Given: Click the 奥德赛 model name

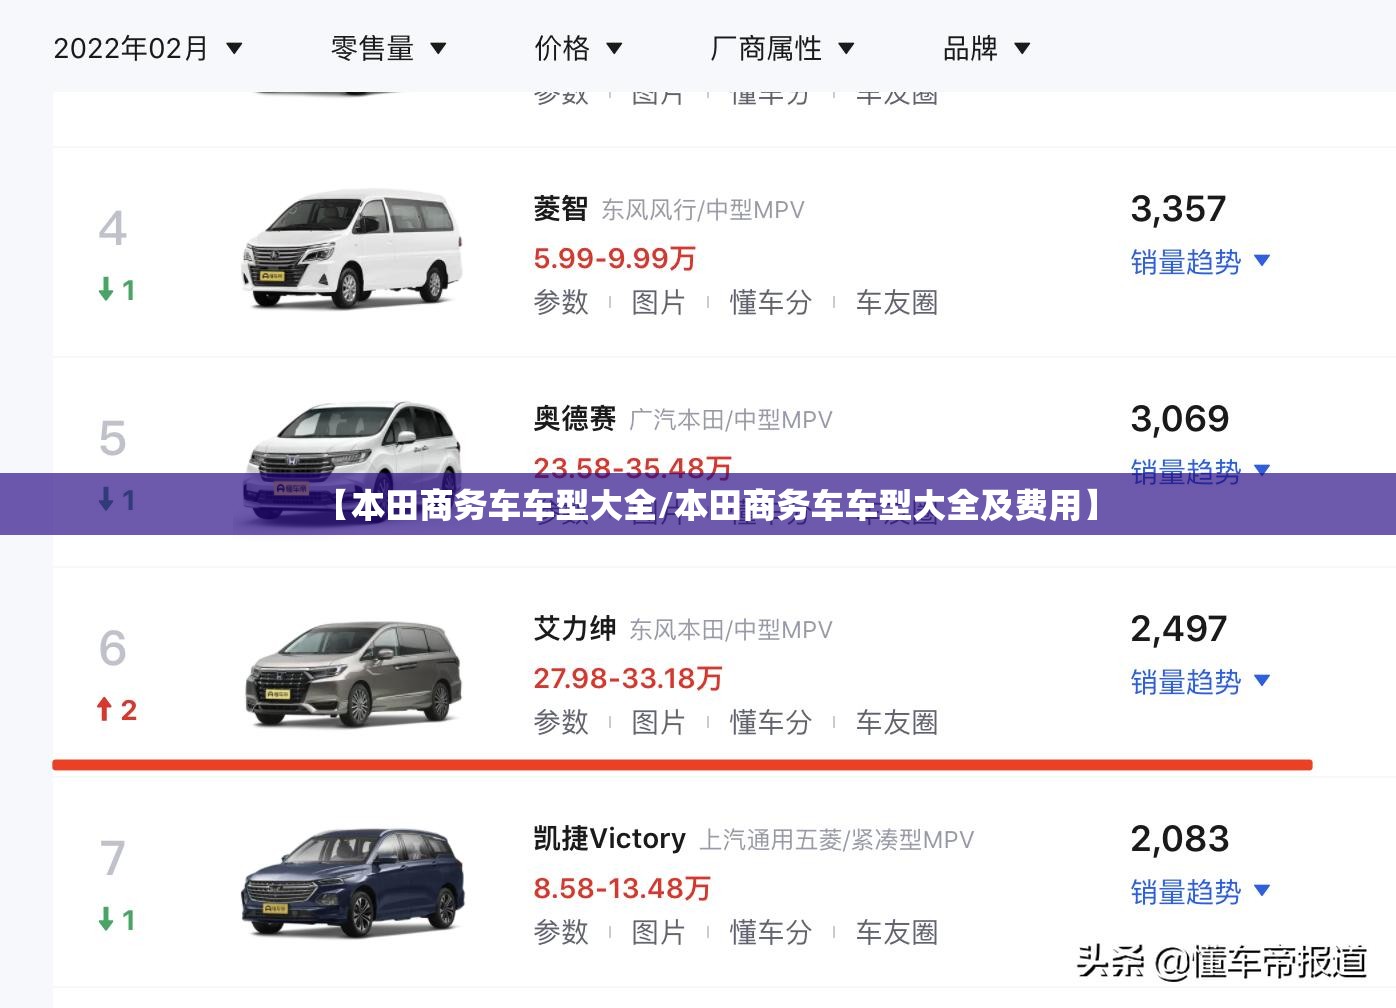Looking at the screenshot, I should pos(575,418).
